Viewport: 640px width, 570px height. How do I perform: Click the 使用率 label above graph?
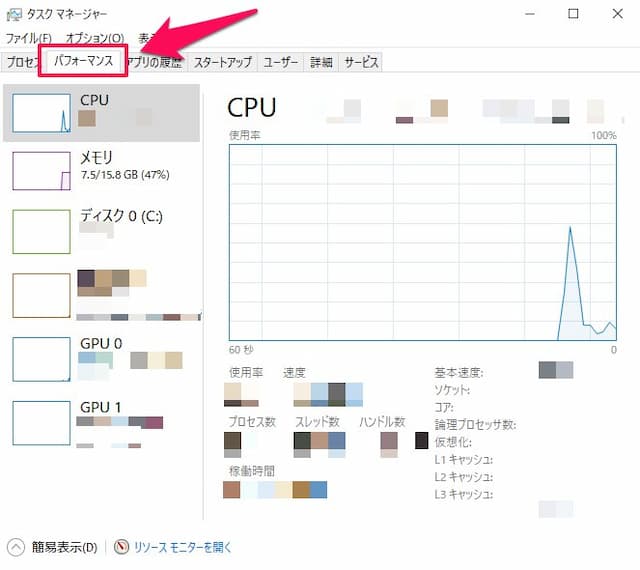point(244,135)
